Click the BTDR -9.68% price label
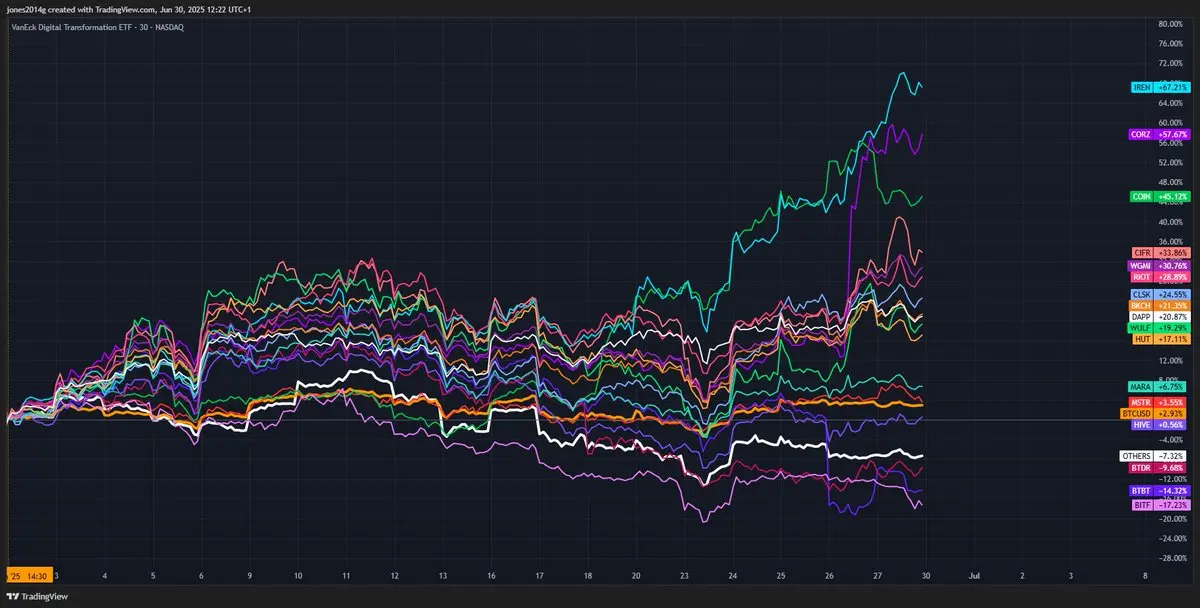Viewport: 1200px width, 608px height. tap(1159, 467)
